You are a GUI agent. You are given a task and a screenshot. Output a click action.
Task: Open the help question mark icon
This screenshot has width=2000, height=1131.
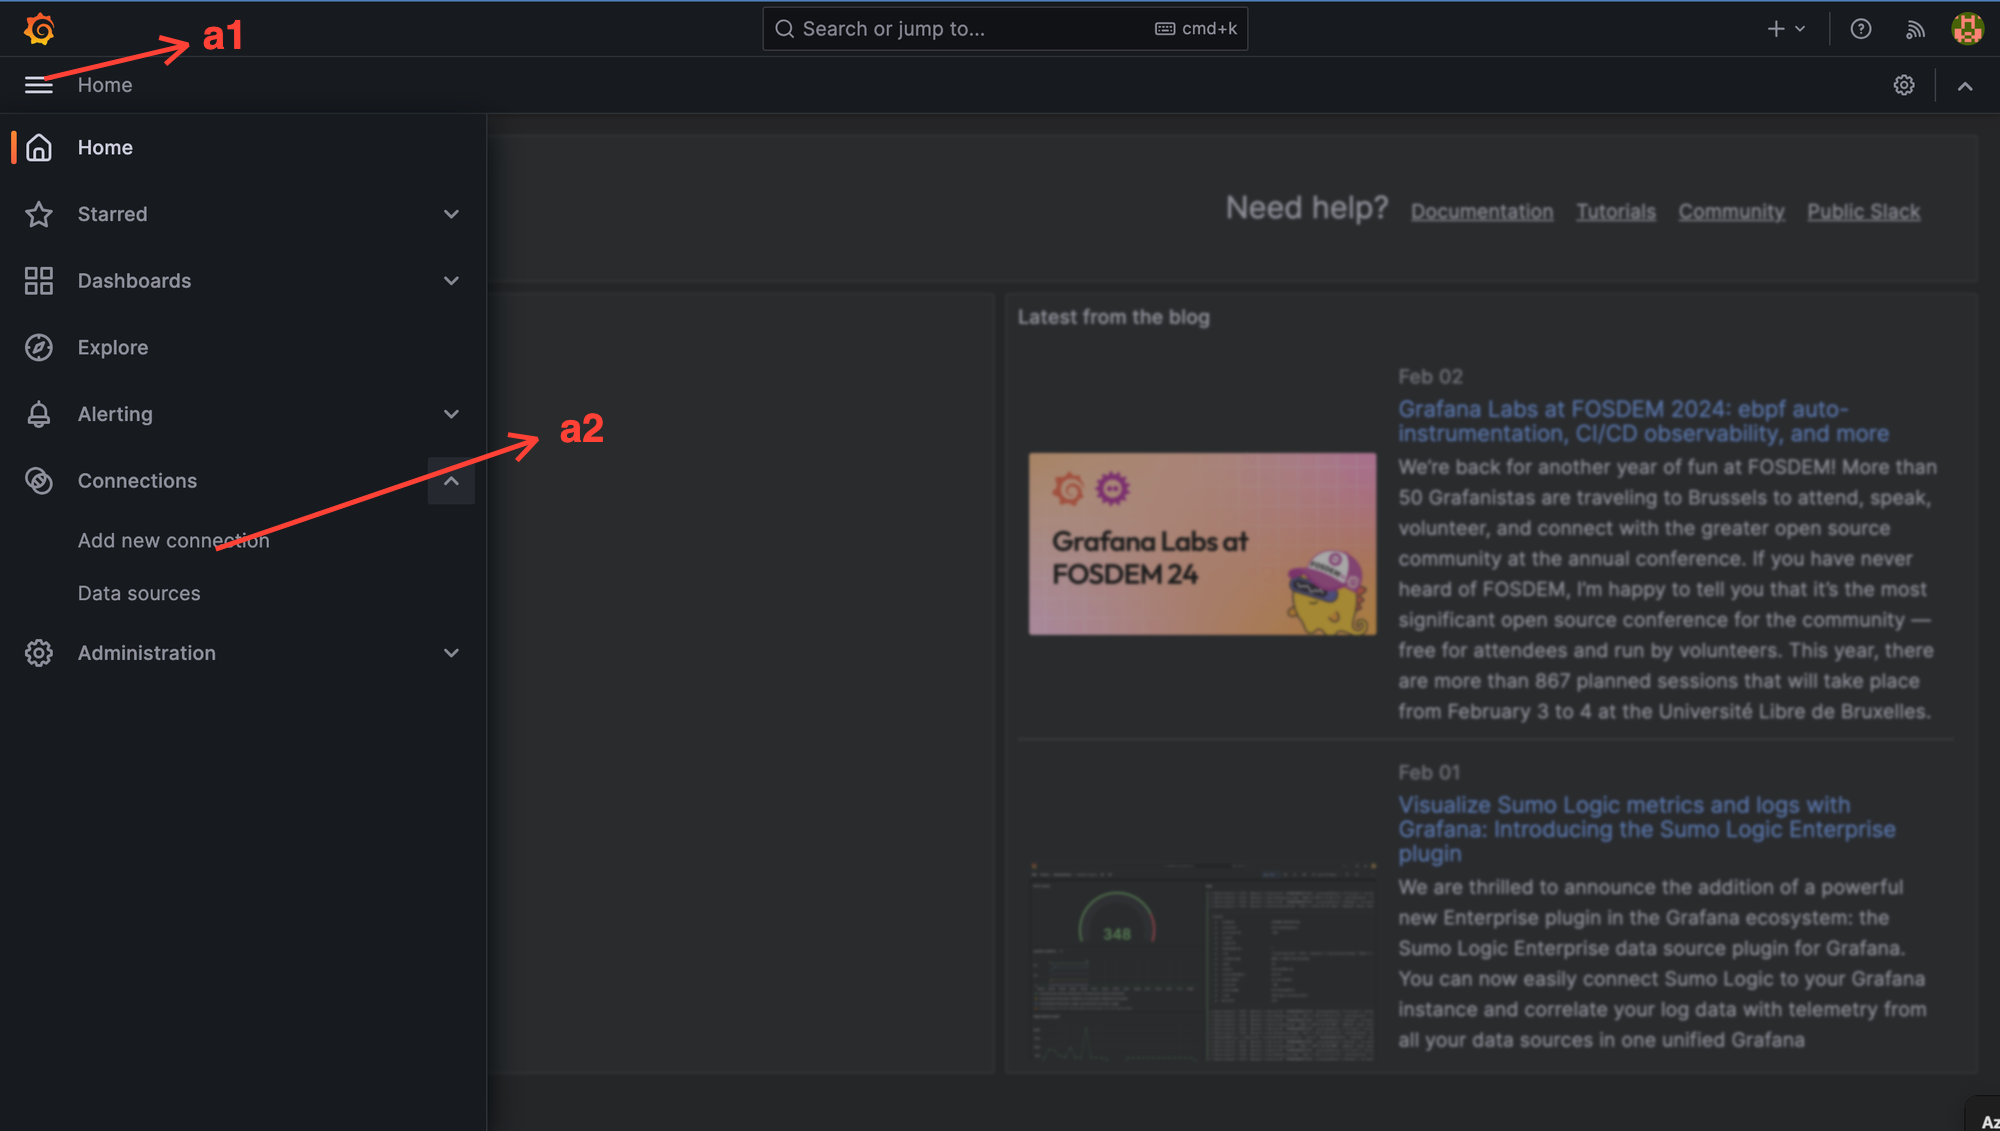point(1860,29)
